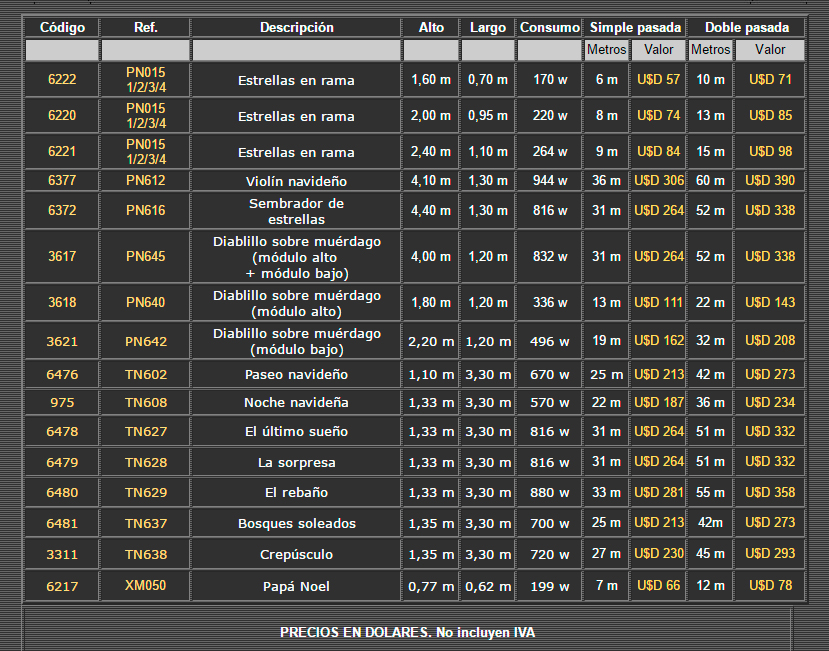This screenshot has width=829, height=651.
Task: Click the Código column header
Action: click(x=62, y=28)
